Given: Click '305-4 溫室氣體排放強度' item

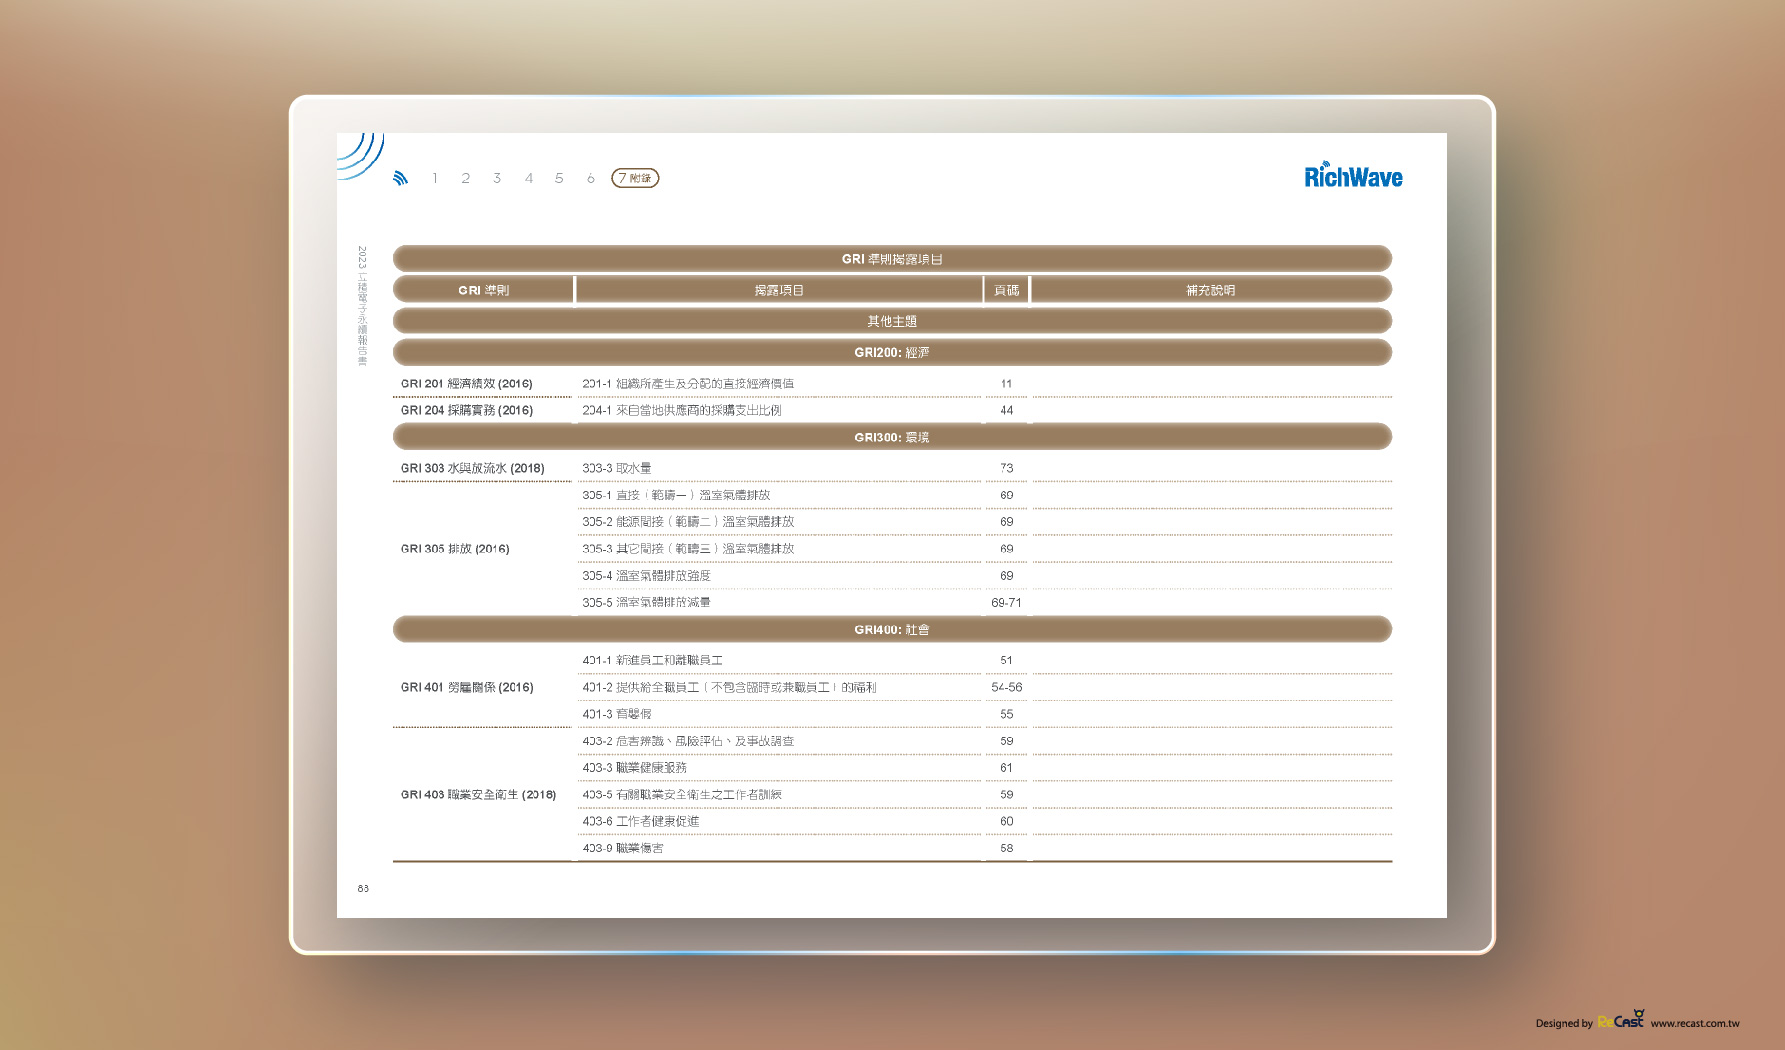Looking at the screenshot, I should (646, 576).
